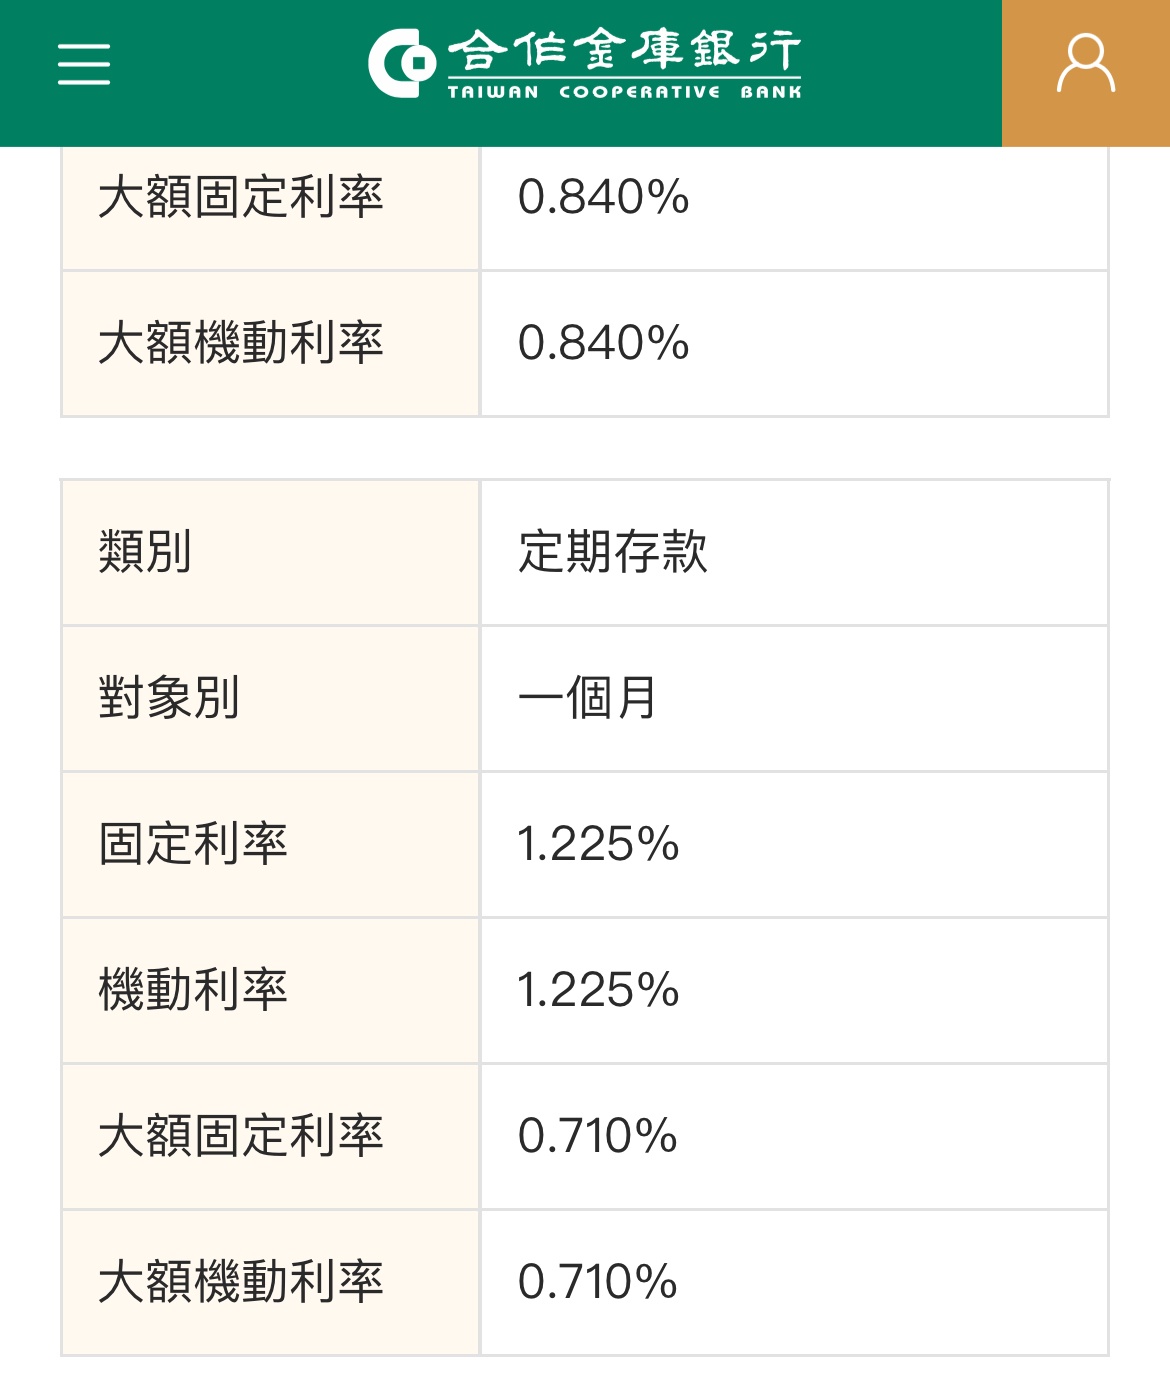Click the upper 大額固定利率 label
1170x1398 pixels.
[x=241, y=197]
